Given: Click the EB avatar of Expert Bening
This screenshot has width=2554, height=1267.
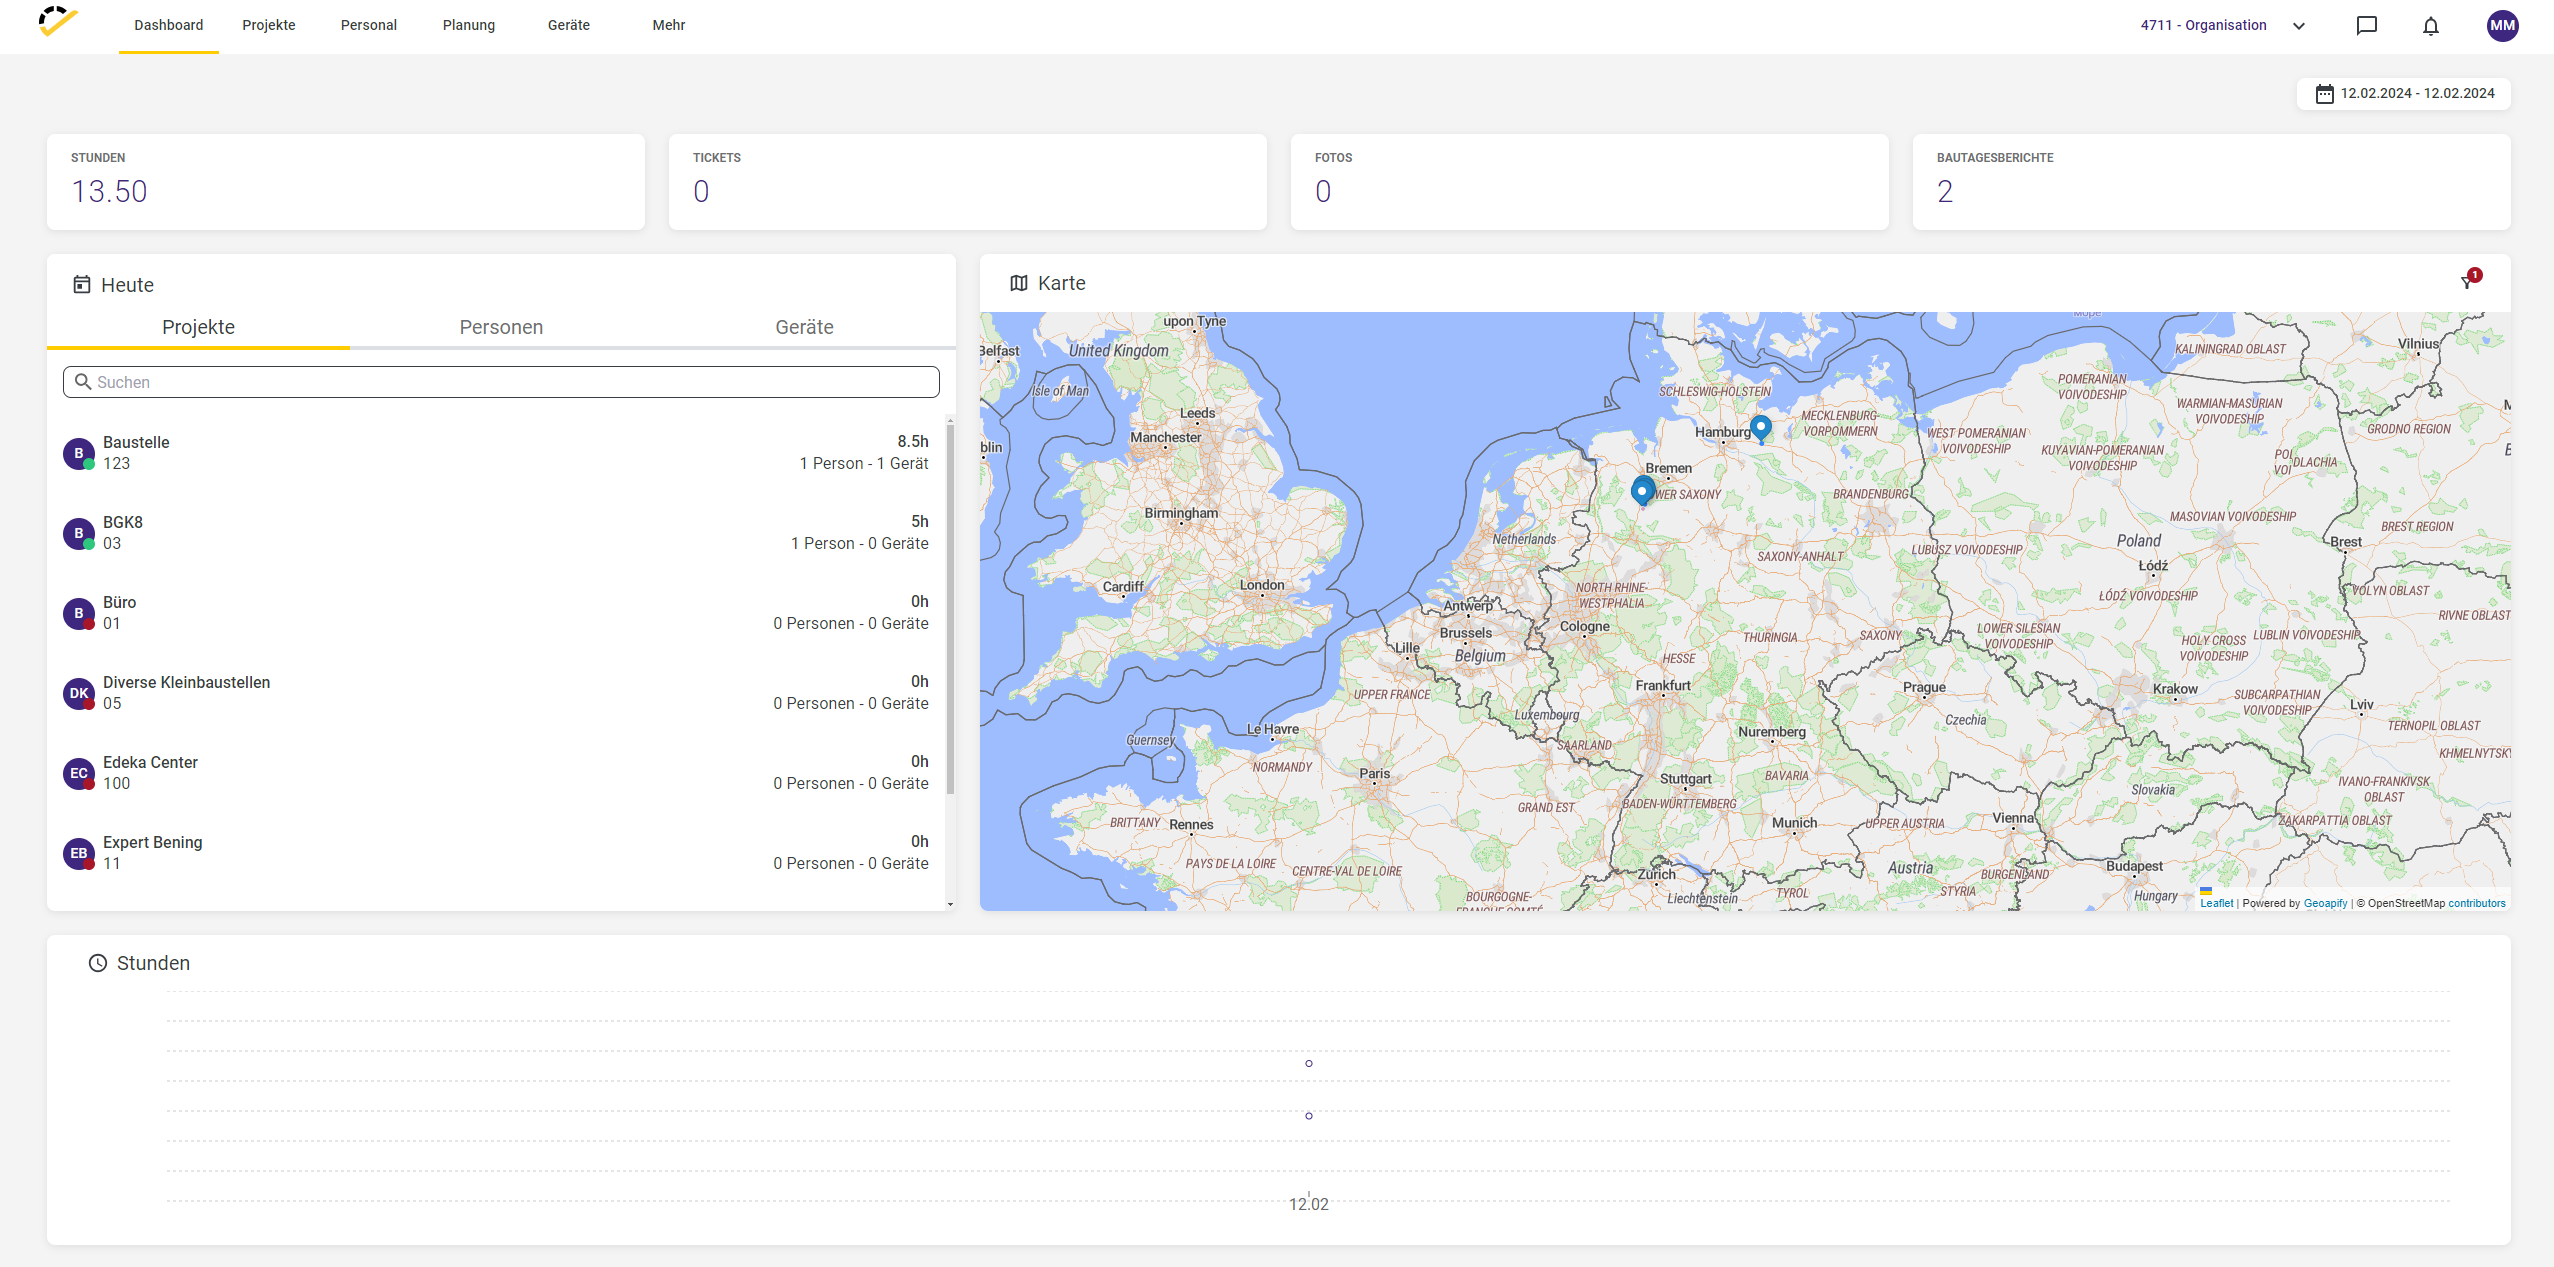Looking at the screenshot, I should click(x=79, y=853).
